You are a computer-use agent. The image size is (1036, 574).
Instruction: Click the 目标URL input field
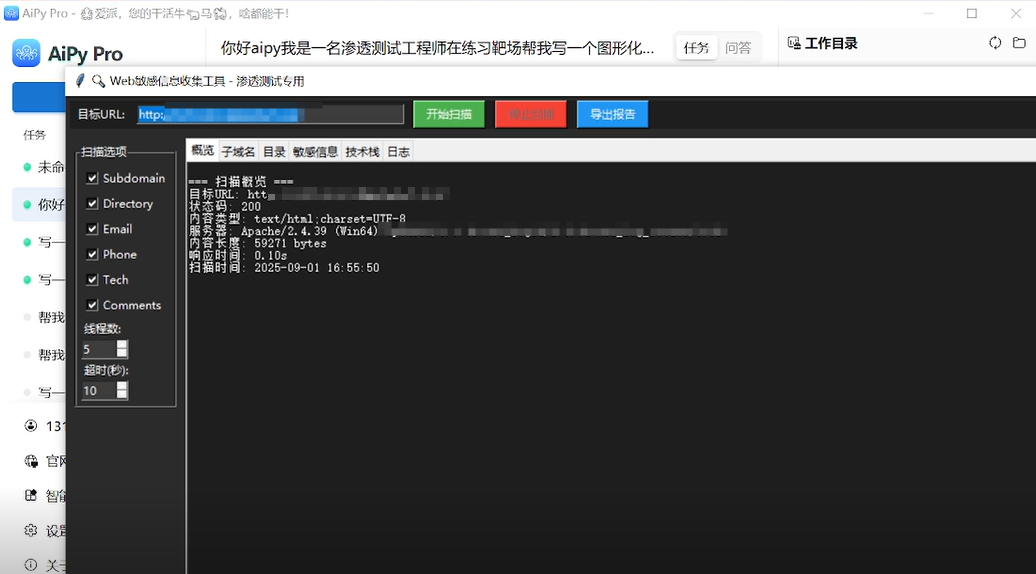coord(271,114)
